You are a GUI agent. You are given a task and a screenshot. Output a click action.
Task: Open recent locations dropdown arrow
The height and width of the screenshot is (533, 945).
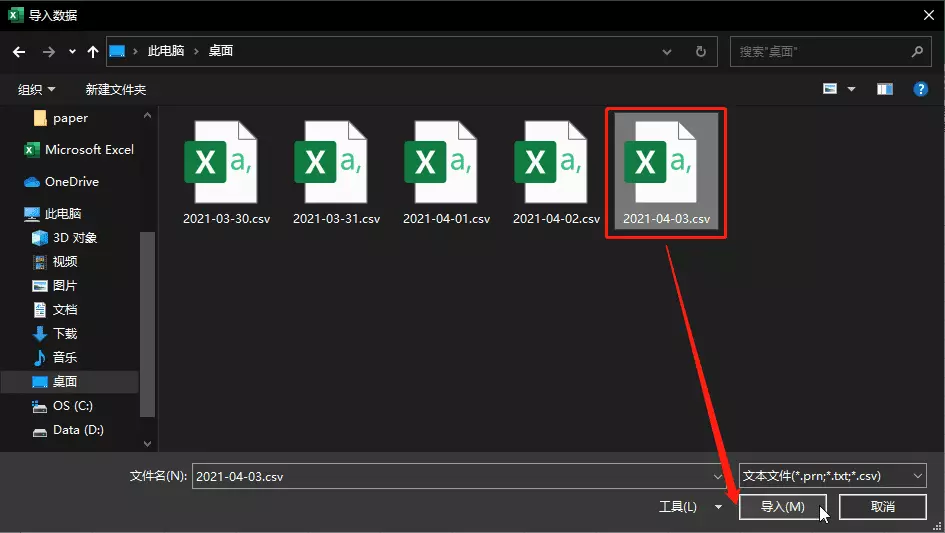pos(72,52)
